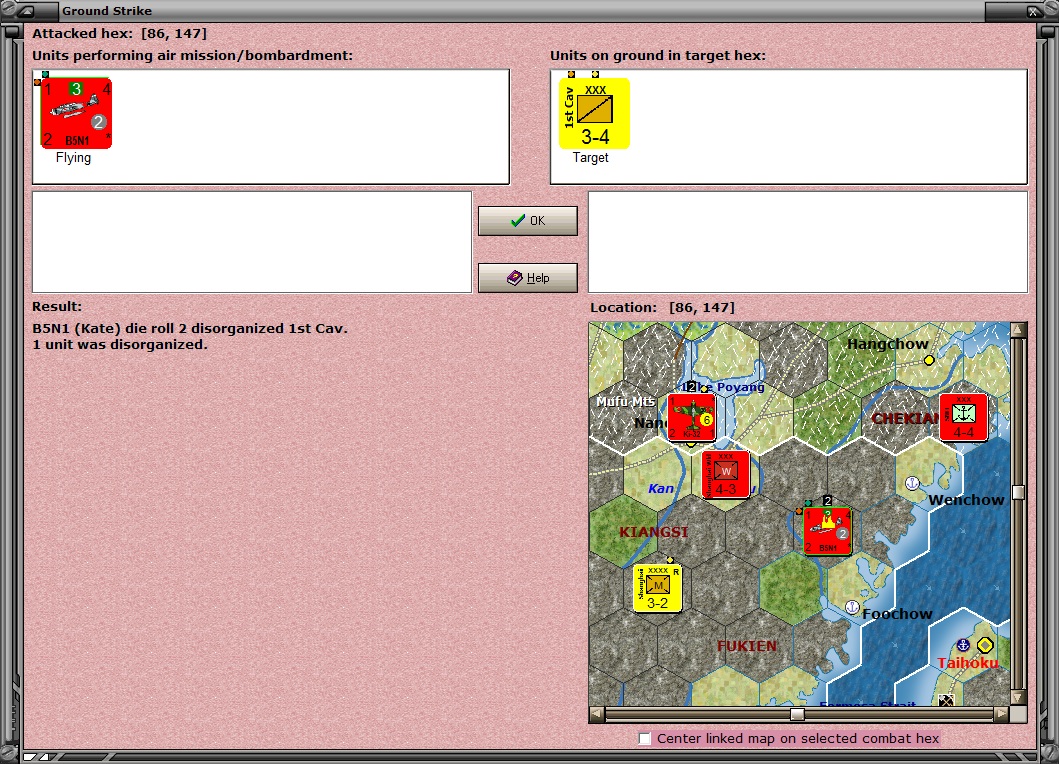
Task: Click the Wenchow port anchor icon
Action: point(912,483)
